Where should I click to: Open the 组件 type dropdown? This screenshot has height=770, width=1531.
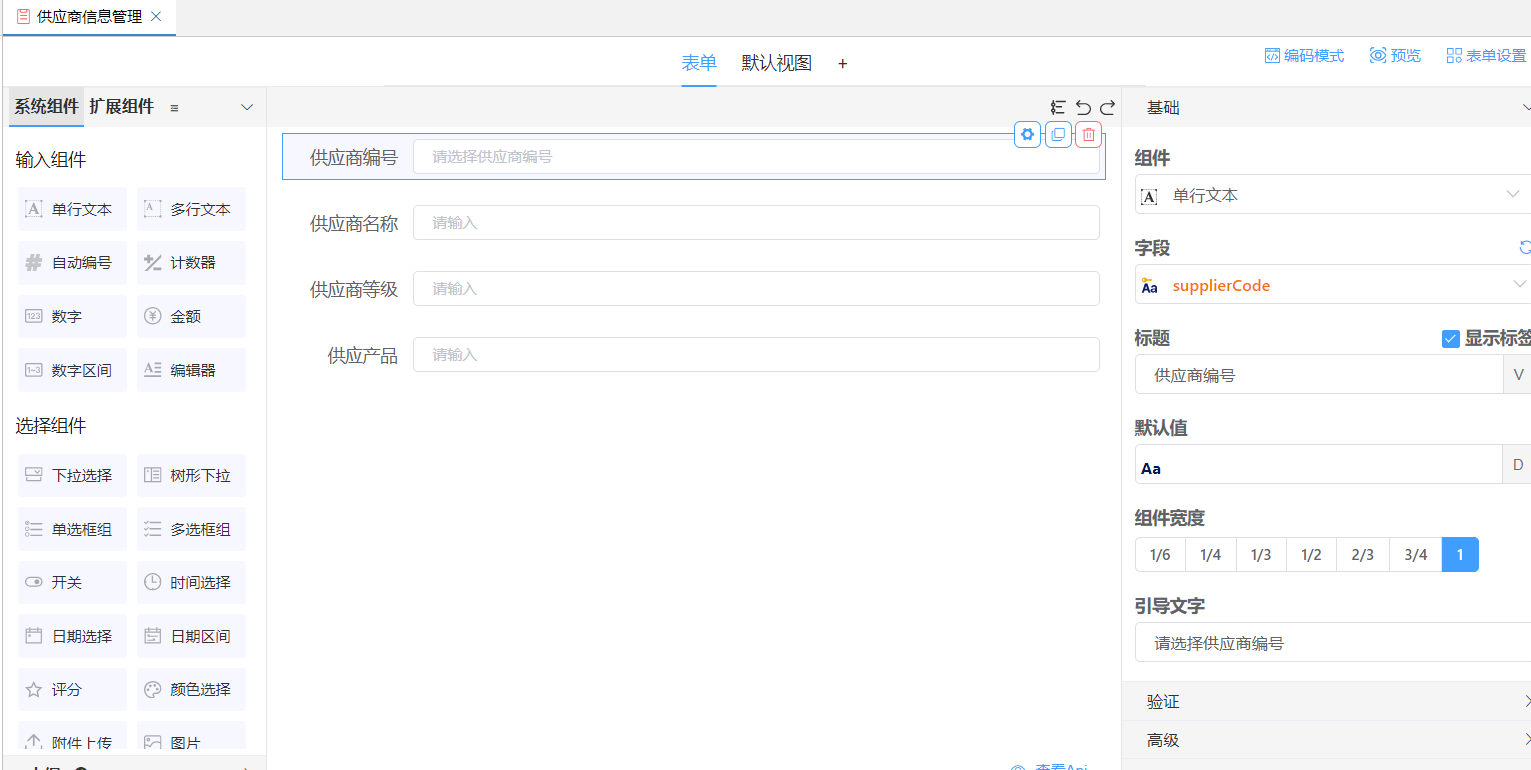[1330, 195]
